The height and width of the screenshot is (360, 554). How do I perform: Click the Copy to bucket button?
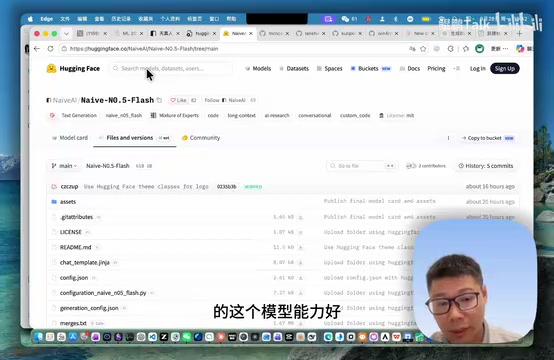click(x=488, y=138)
